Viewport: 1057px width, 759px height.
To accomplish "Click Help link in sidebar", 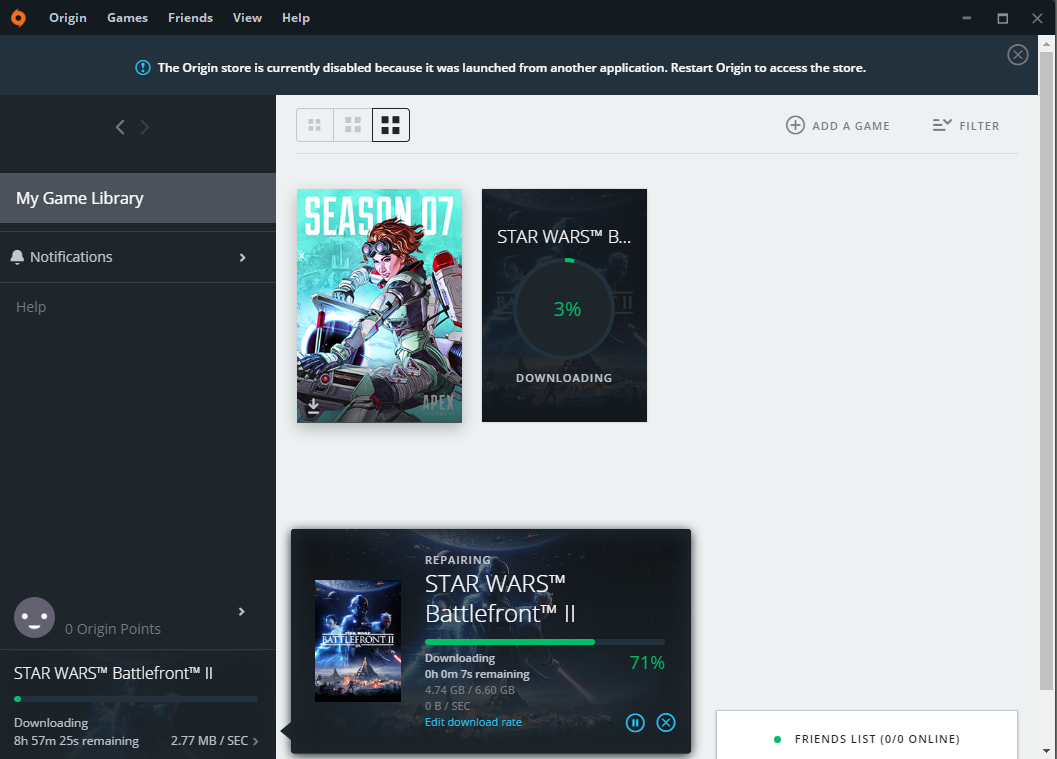I will [31, 307].
